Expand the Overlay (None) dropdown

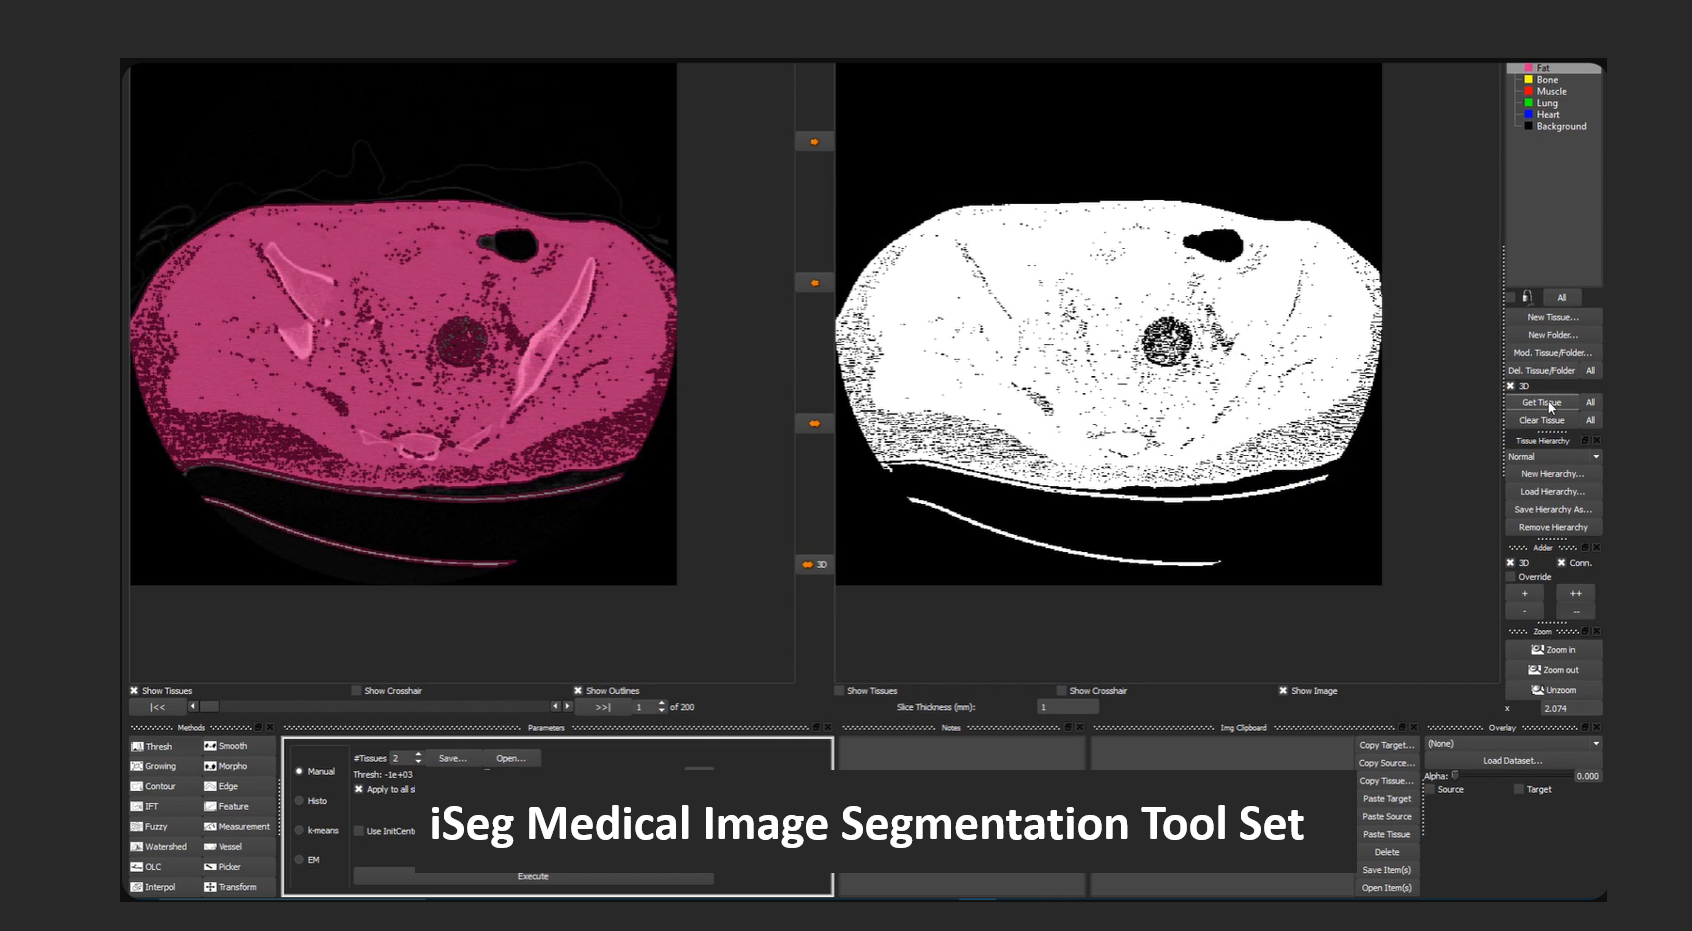click(x=1512, y=744)
